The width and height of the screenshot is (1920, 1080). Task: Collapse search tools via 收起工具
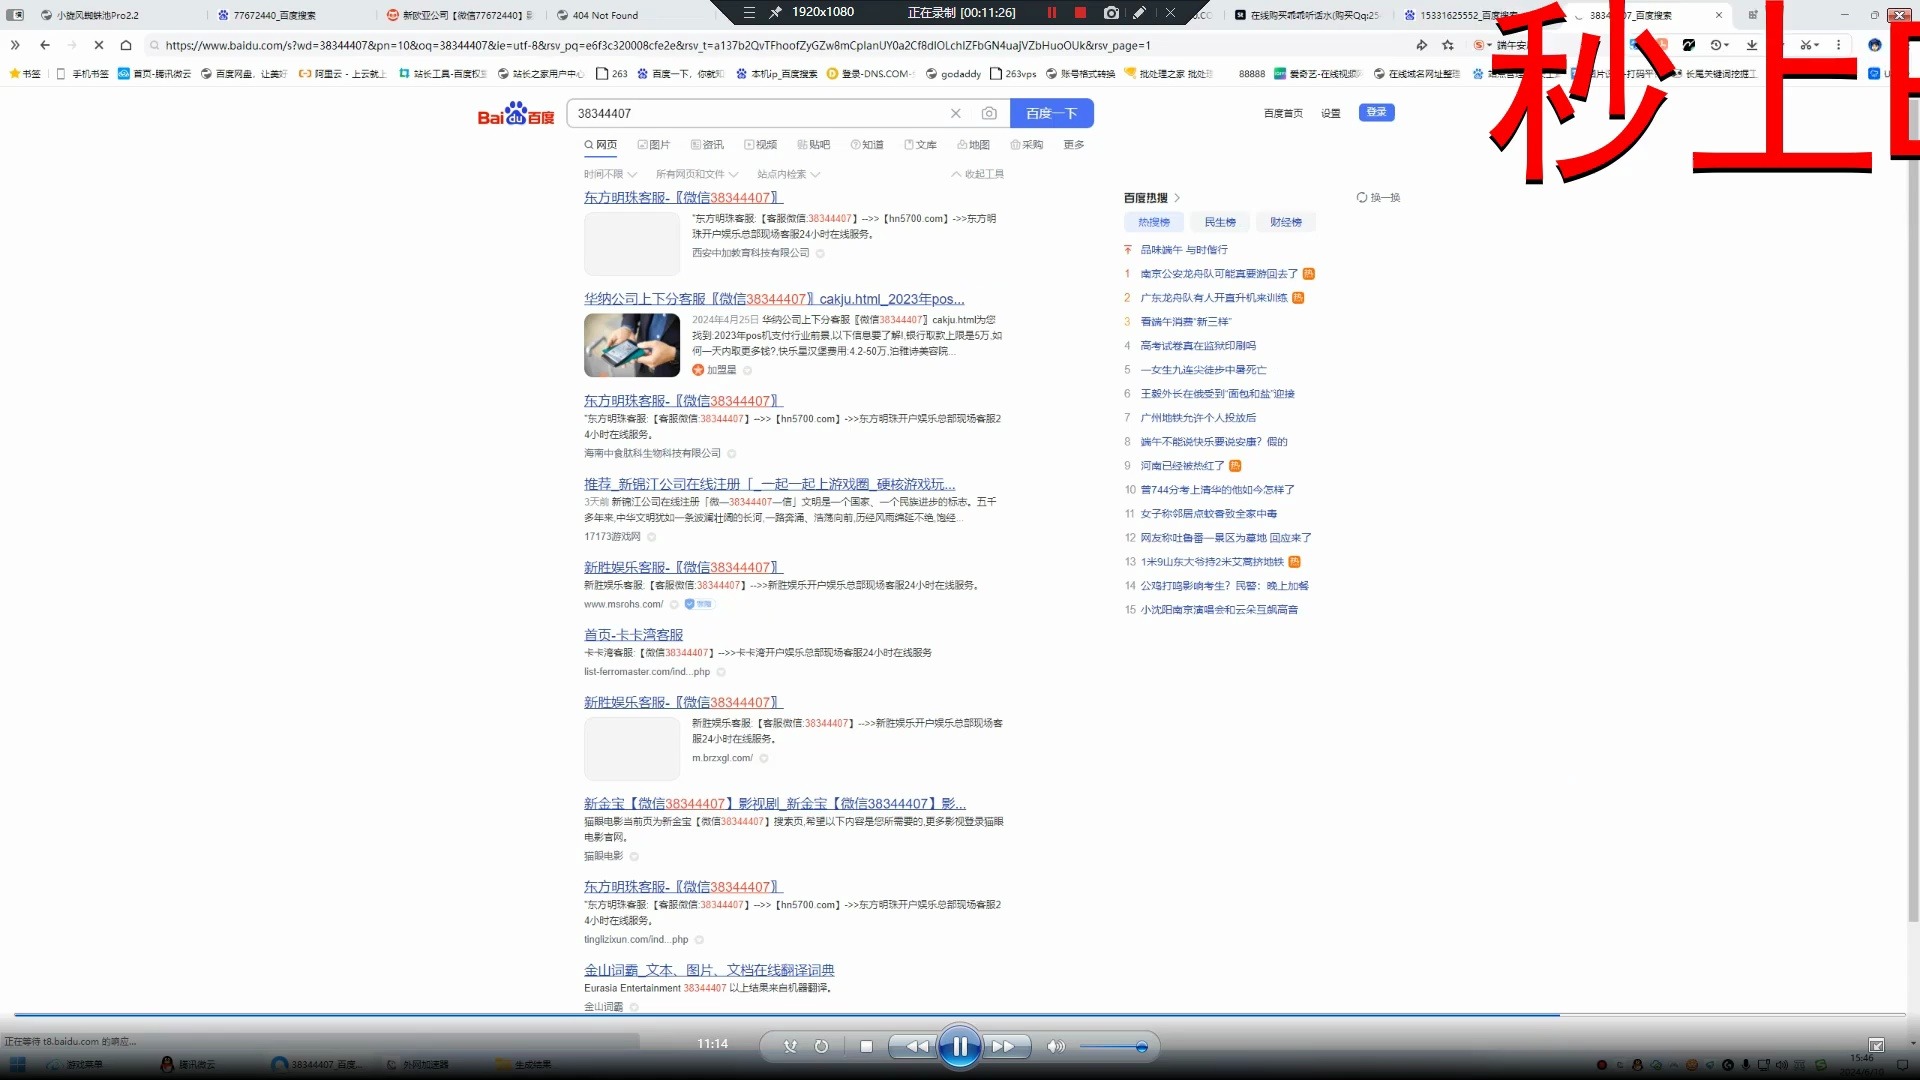click(978, 174)
